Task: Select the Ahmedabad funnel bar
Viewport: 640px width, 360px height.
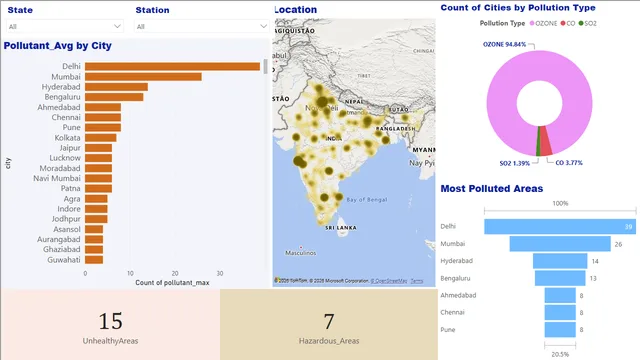Action: [x=560, y=295]
